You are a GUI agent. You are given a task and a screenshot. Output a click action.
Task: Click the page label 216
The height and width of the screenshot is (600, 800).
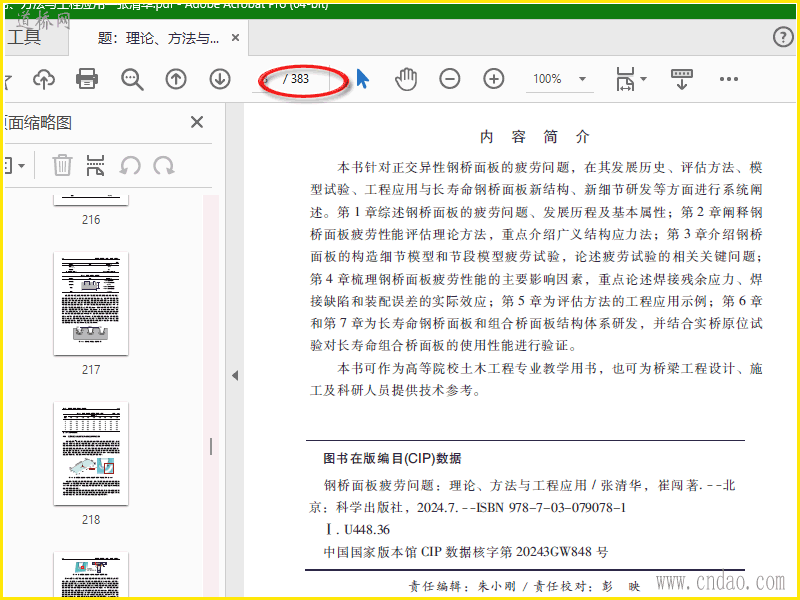[91, 220]
